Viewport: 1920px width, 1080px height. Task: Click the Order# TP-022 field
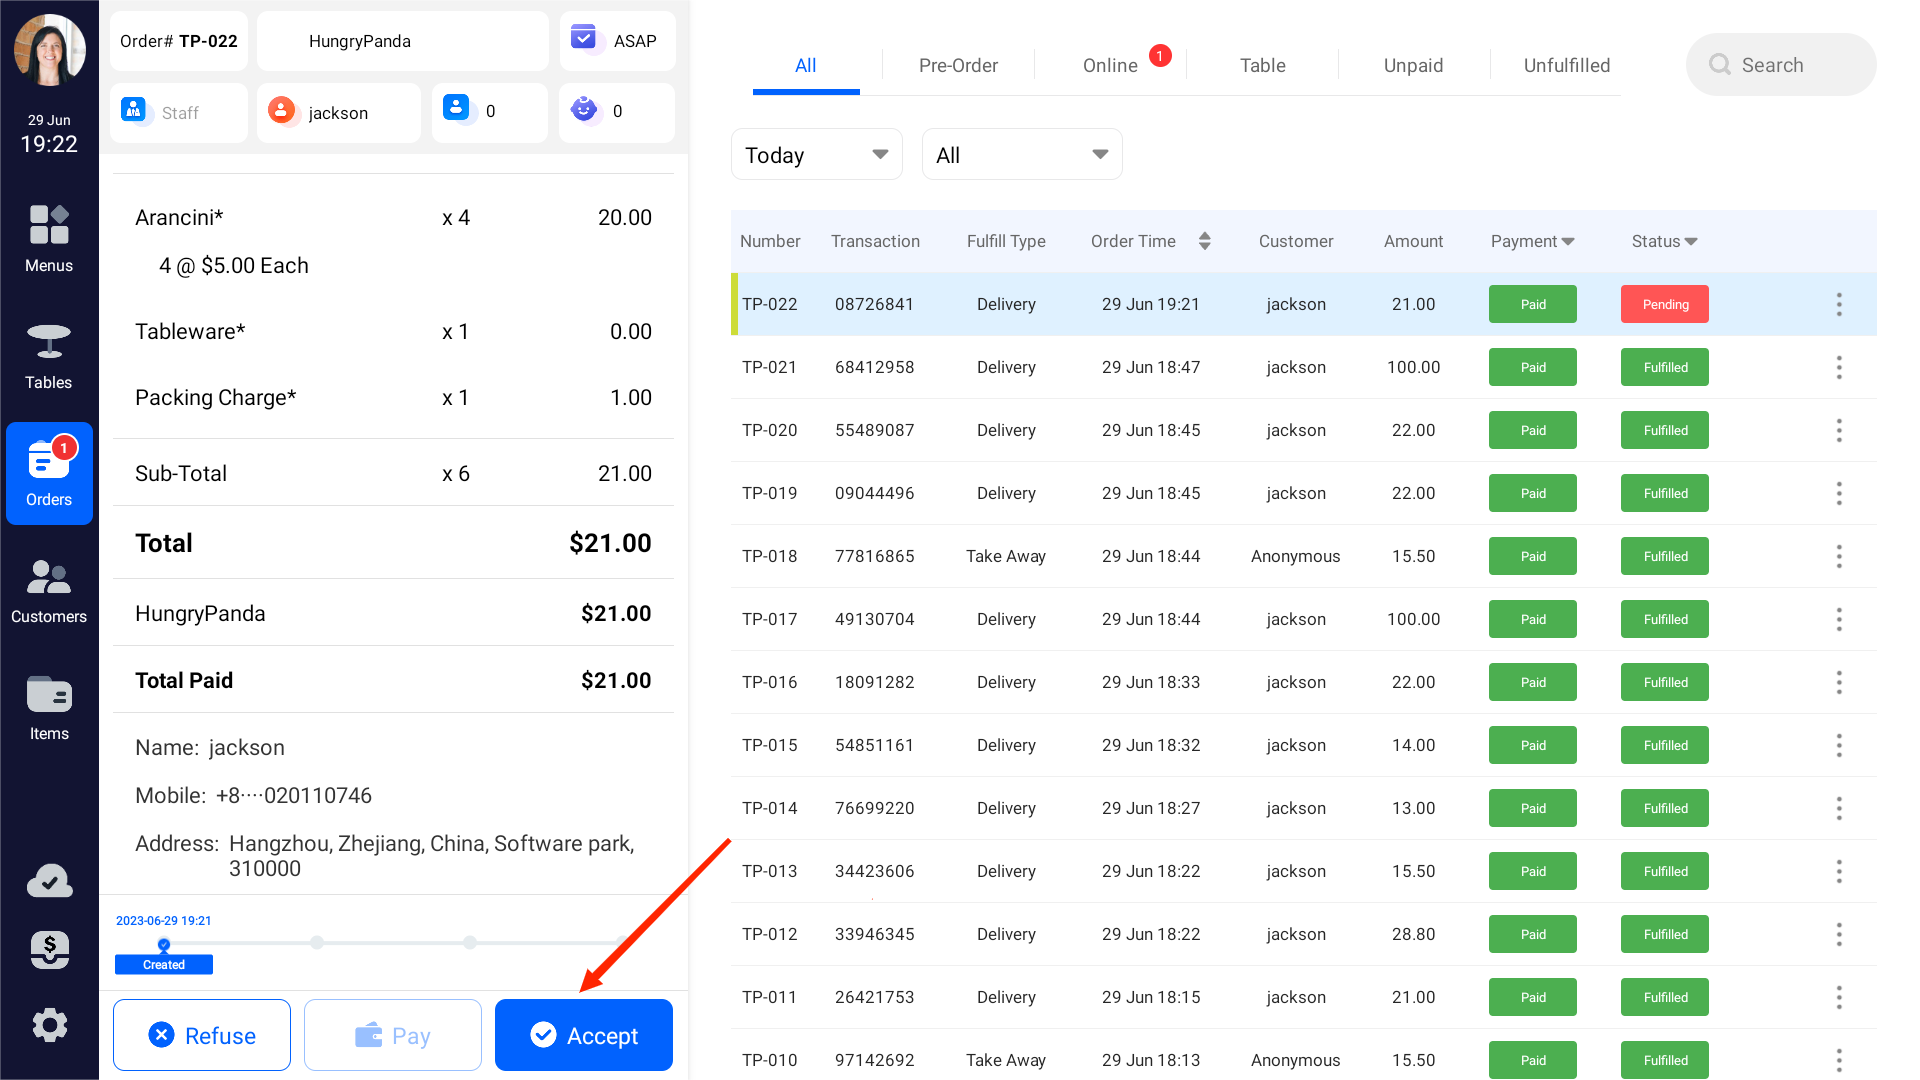point(179,41)
